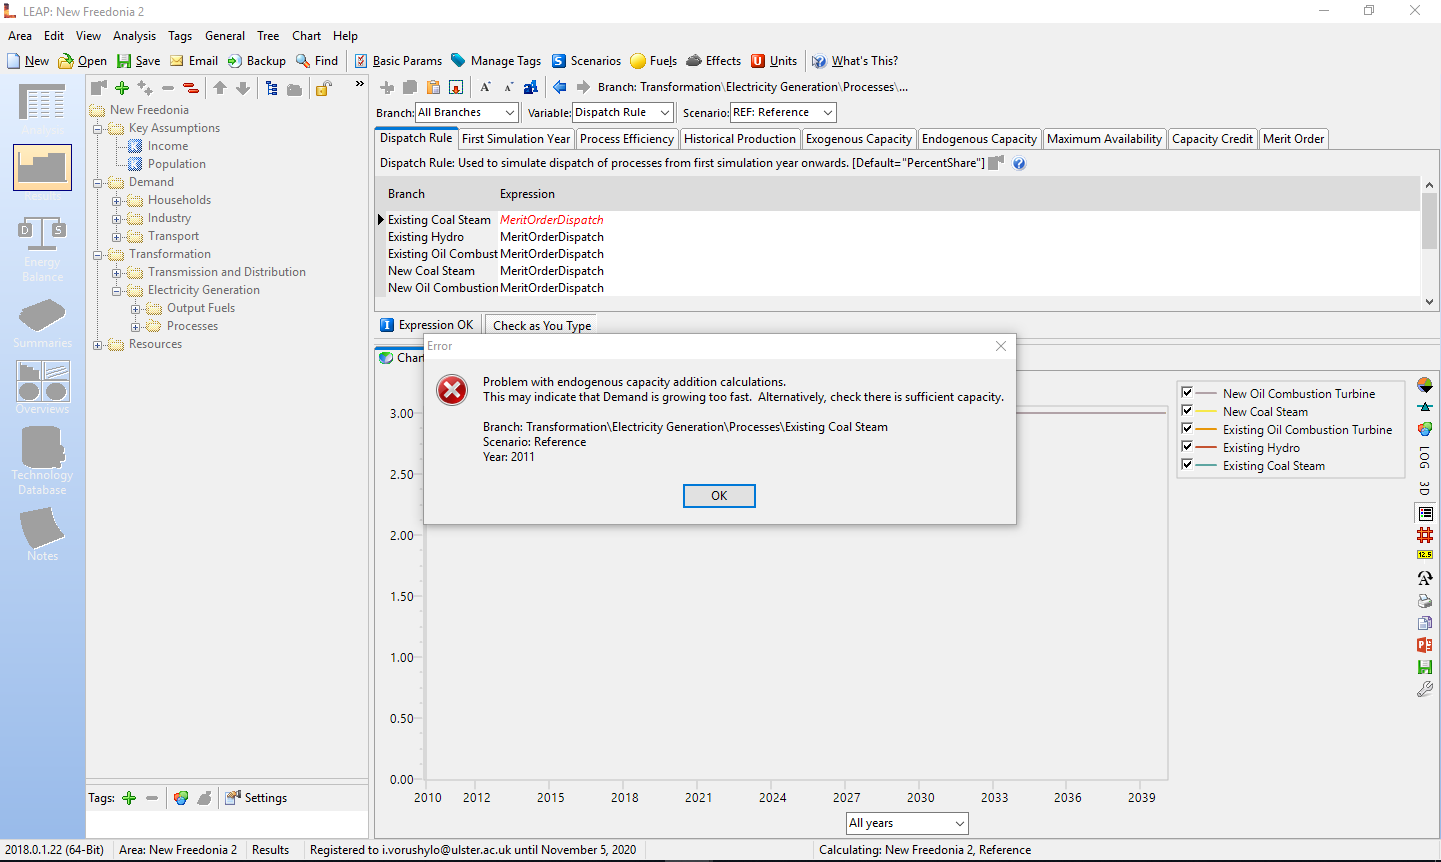Click the Check as You Type button

coord(542,325)
